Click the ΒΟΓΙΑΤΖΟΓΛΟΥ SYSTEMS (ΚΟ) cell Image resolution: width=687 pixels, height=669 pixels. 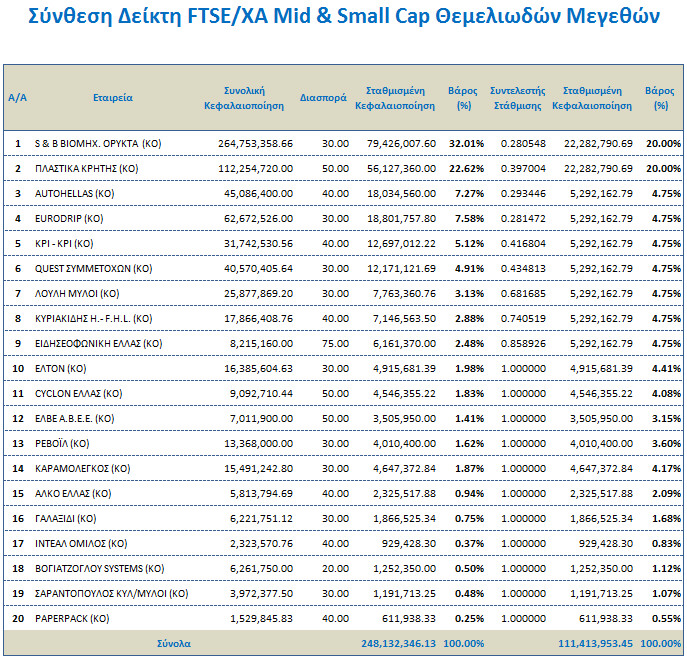(99, 568)
